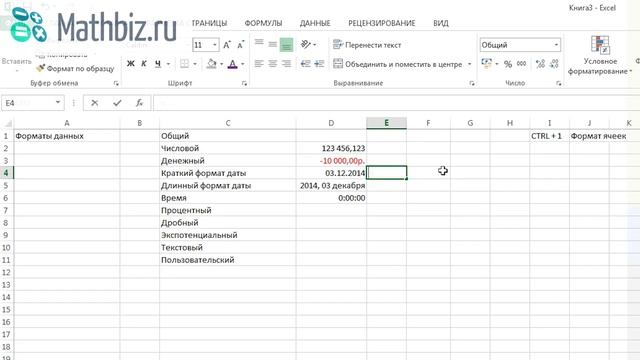Apply thousands separator (000) style

(x=521, y=64)
